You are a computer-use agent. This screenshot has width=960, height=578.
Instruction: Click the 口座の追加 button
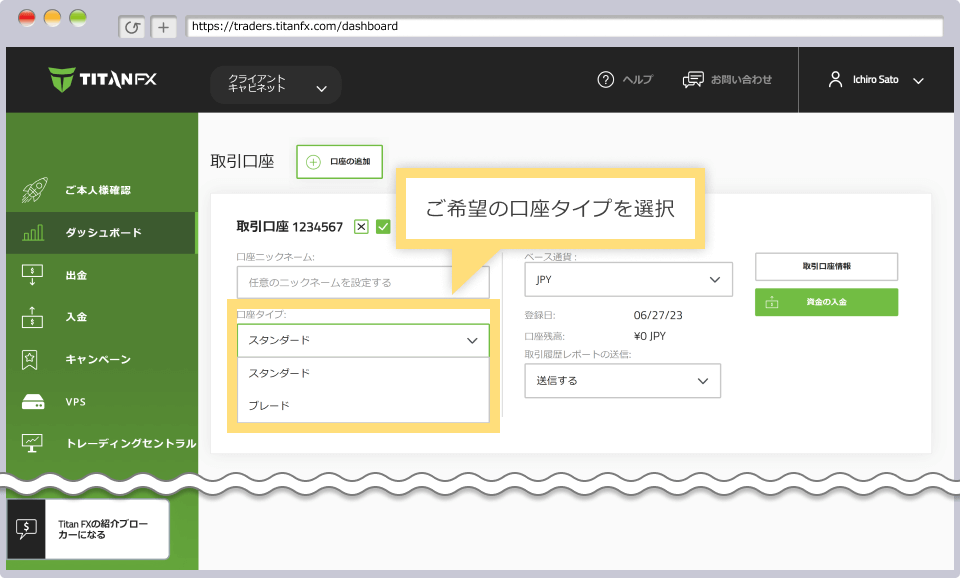tap(340, 162)
